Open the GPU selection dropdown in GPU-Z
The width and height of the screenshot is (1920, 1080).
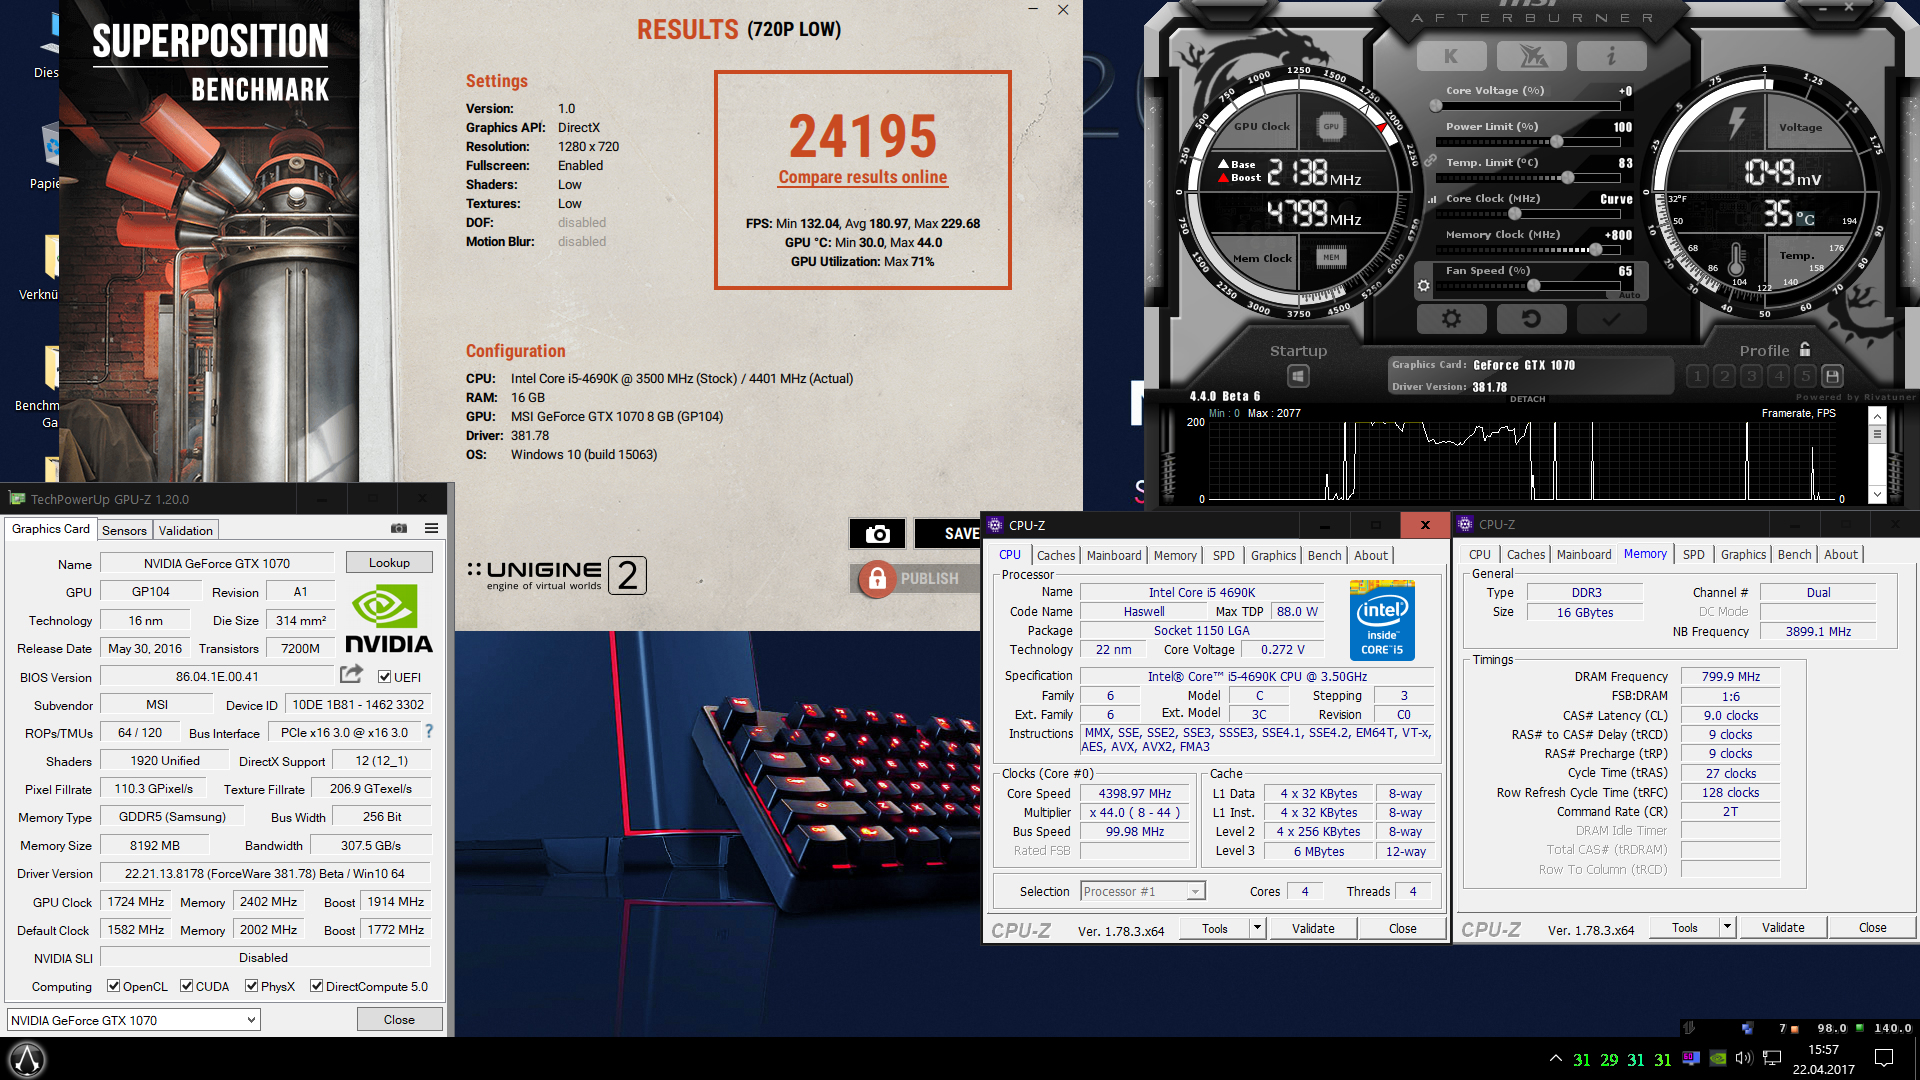[x=251, y=1020]
